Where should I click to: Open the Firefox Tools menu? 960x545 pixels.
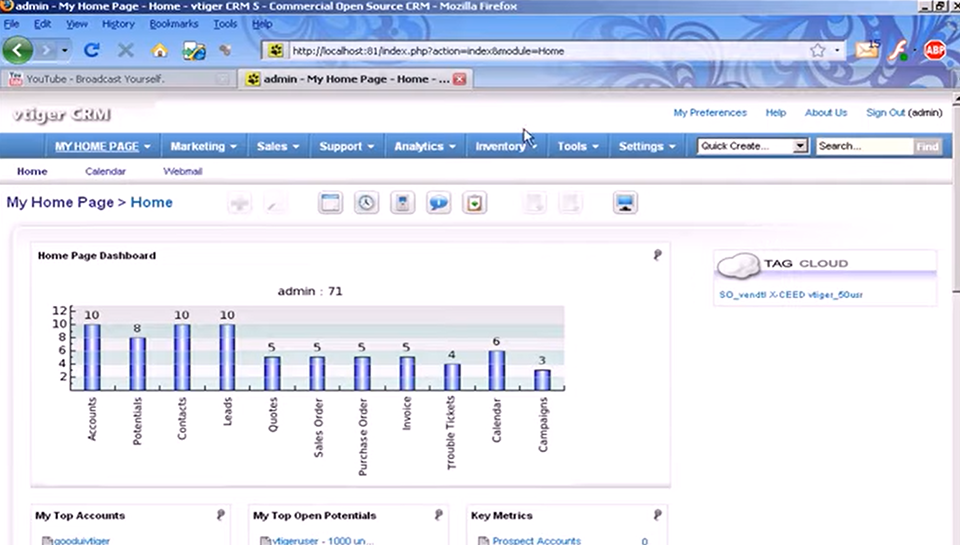[225, 24]
